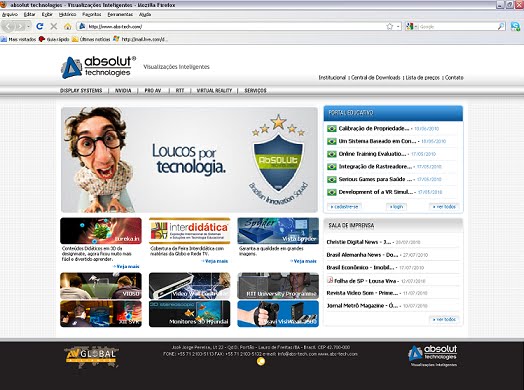This screenshot has width=524, height=390.
Task: Open the Christie Digital News item
Action: click(x=359, y=242)
